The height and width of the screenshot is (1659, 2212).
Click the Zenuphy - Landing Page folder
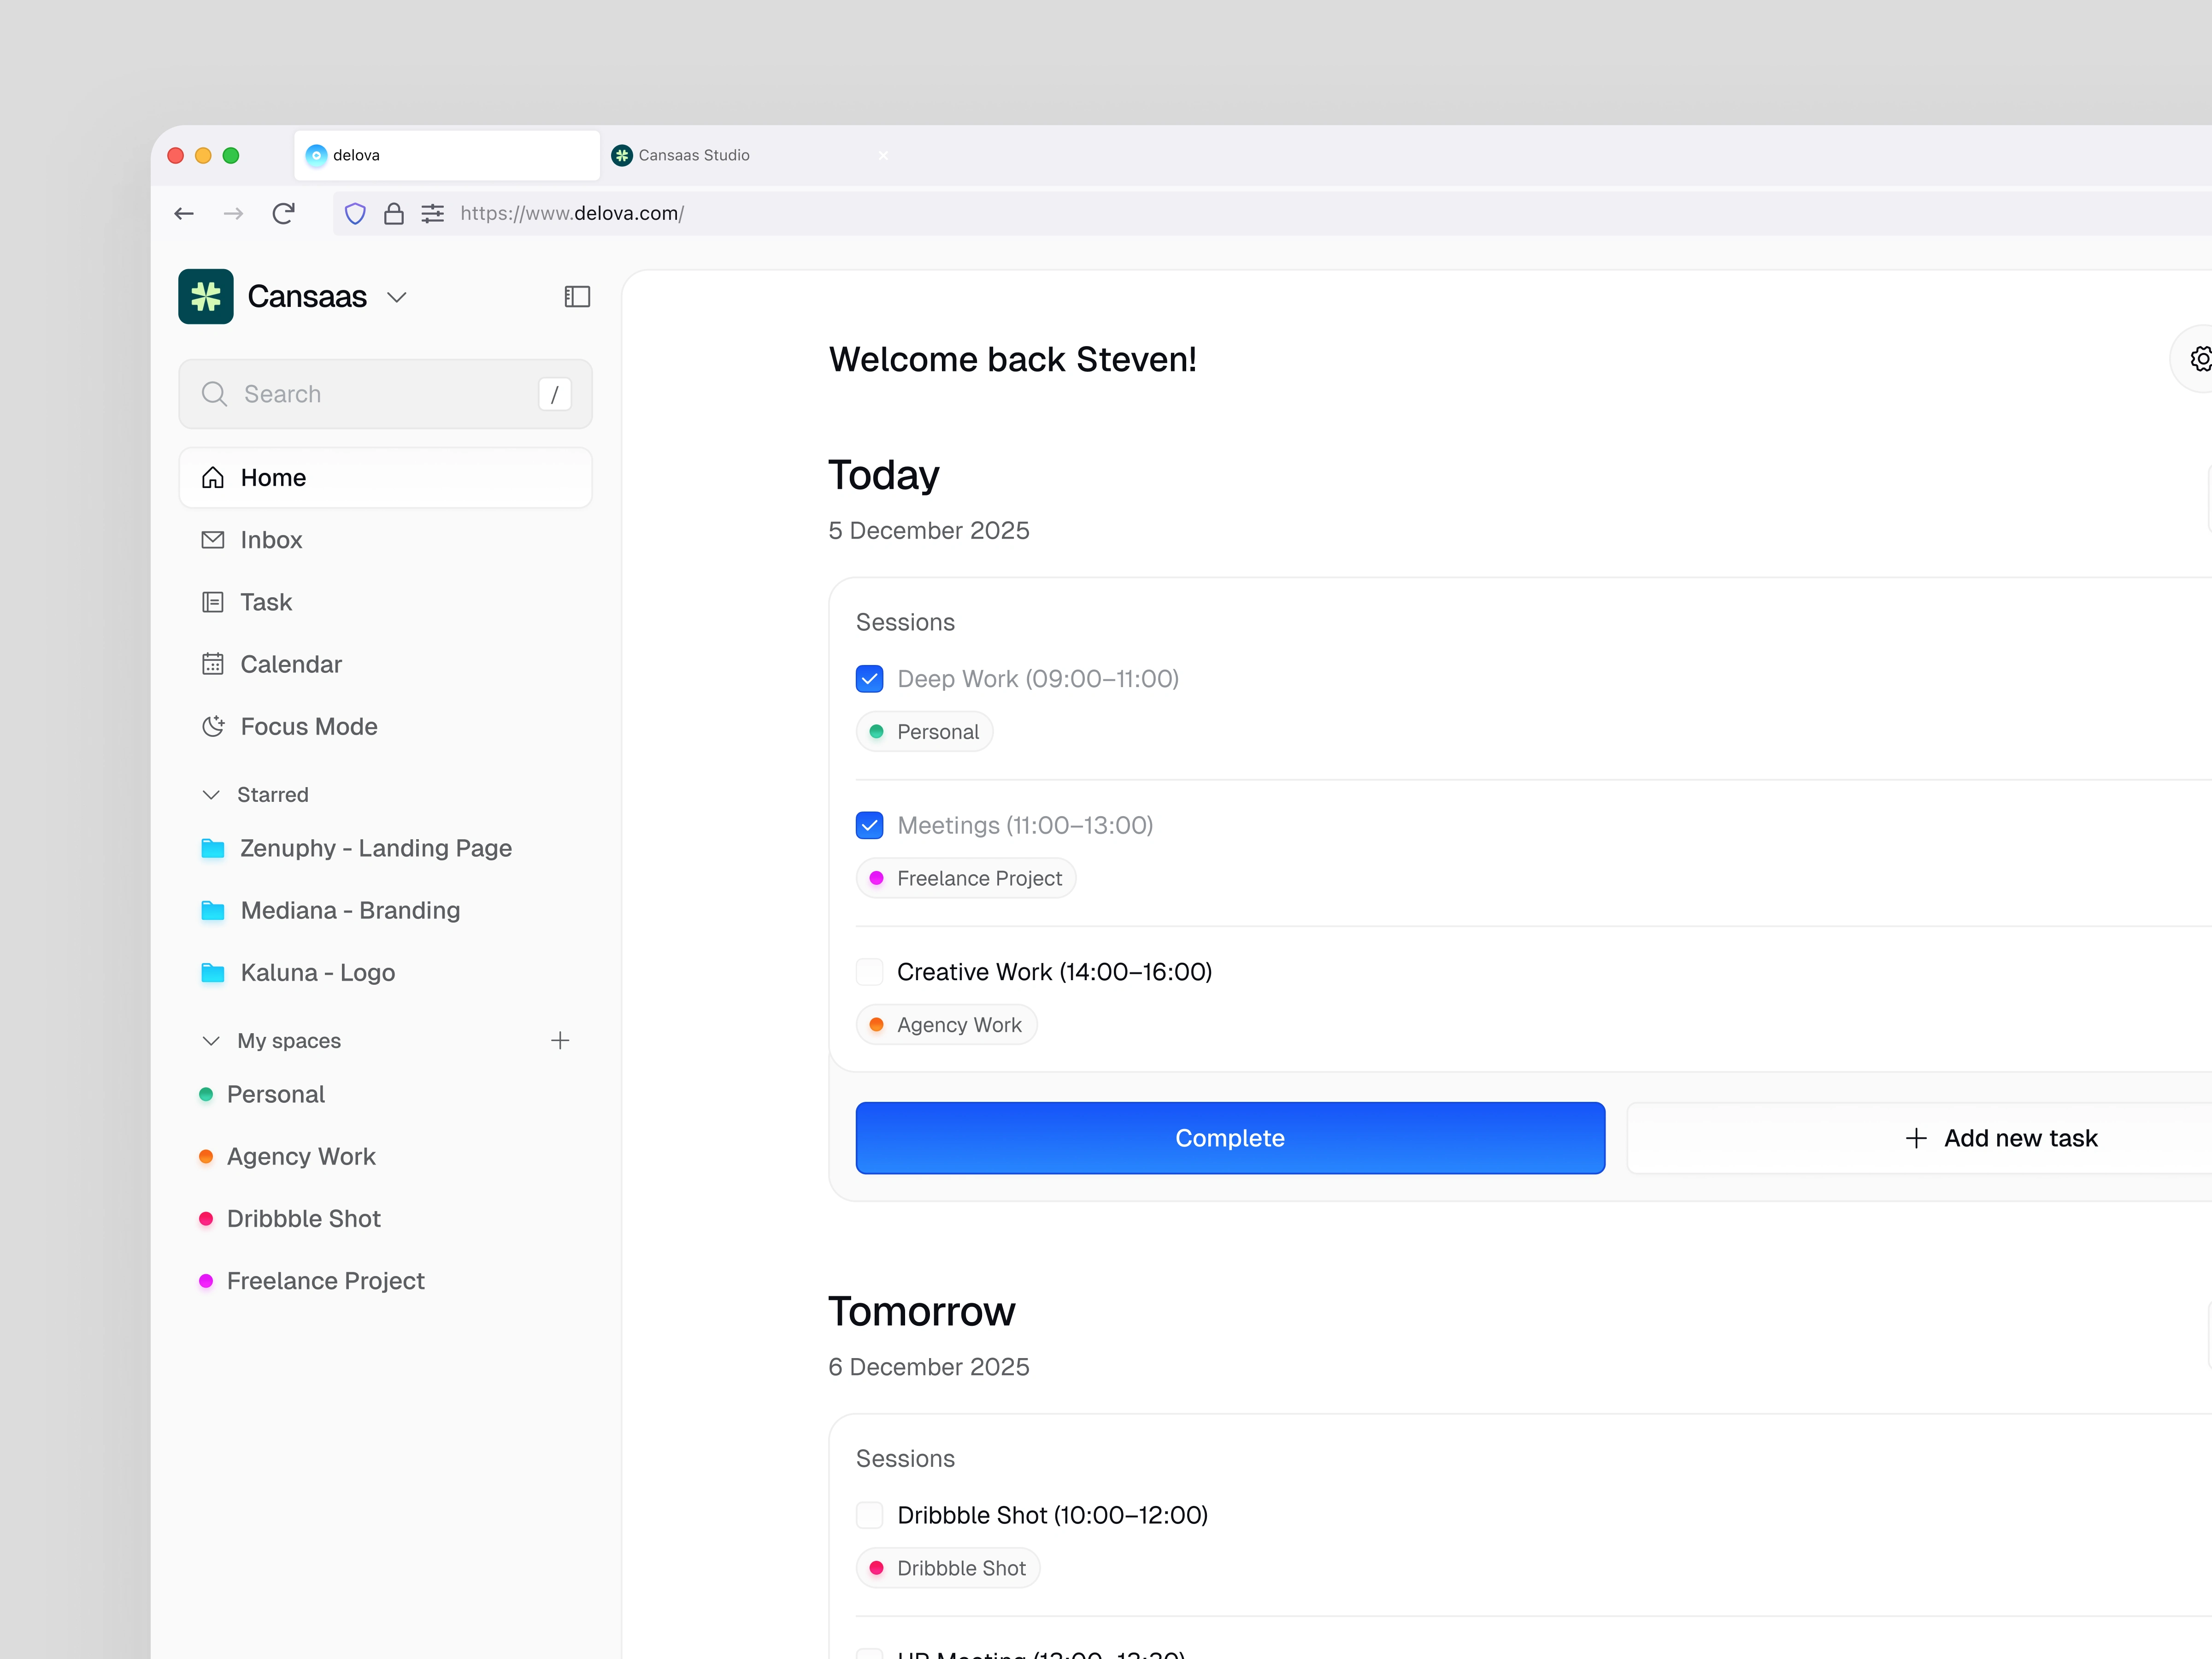(375, 849)
